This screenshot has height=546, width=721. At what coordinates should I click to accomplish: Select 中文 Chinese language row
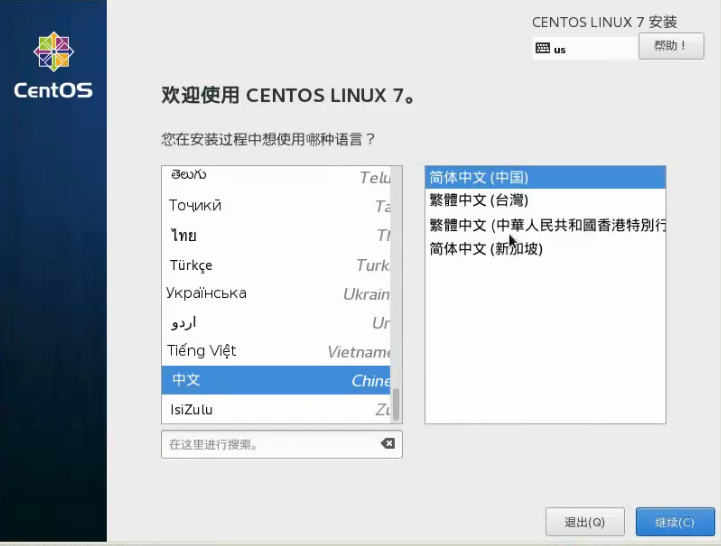coord(276,380)
